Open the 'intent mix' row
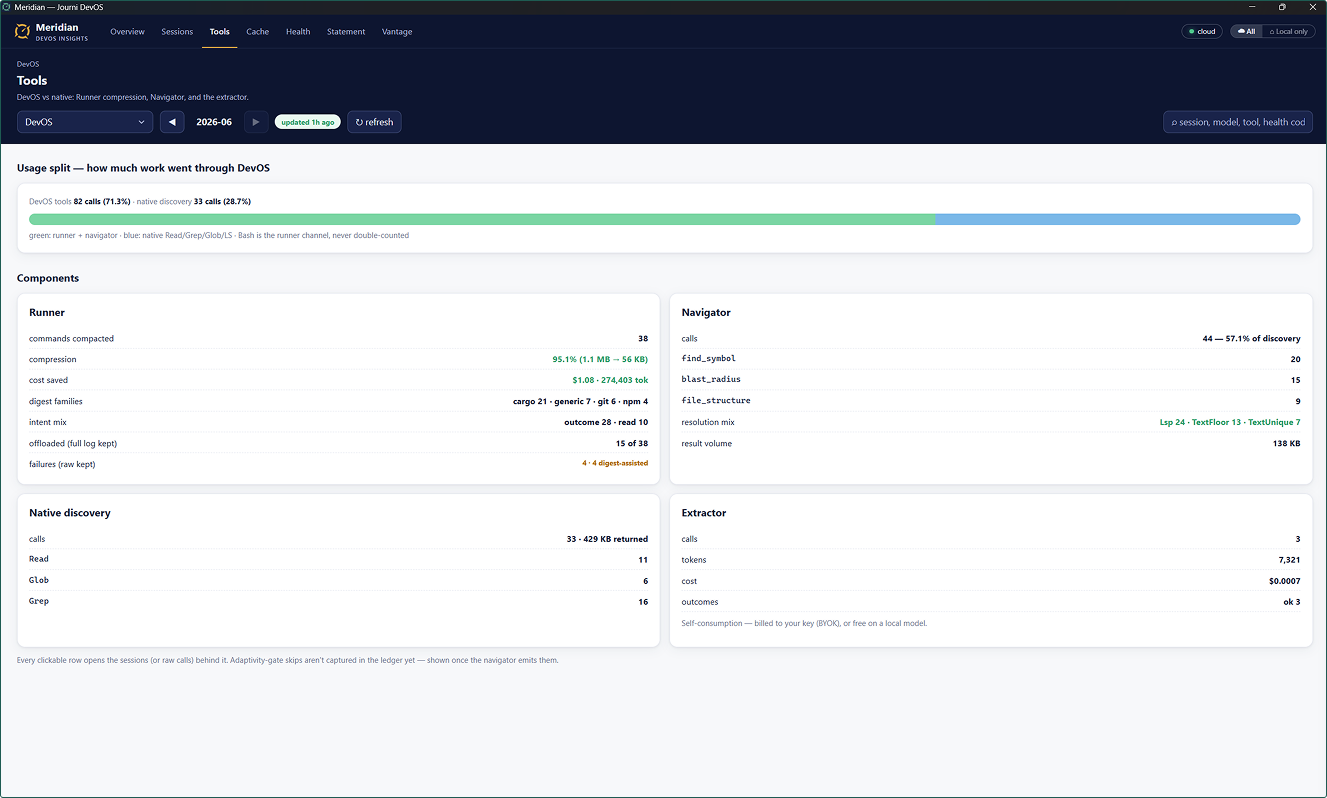 pyautogui.click(x=338, y=422)
